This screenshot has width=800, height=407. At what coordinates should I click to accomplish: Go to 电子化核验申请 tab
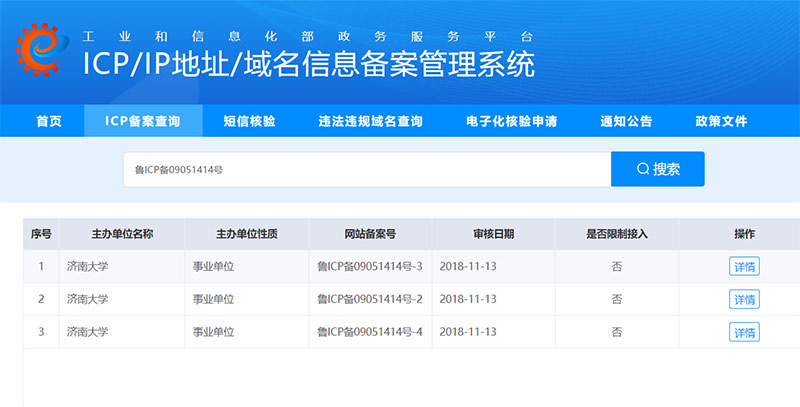511,121
